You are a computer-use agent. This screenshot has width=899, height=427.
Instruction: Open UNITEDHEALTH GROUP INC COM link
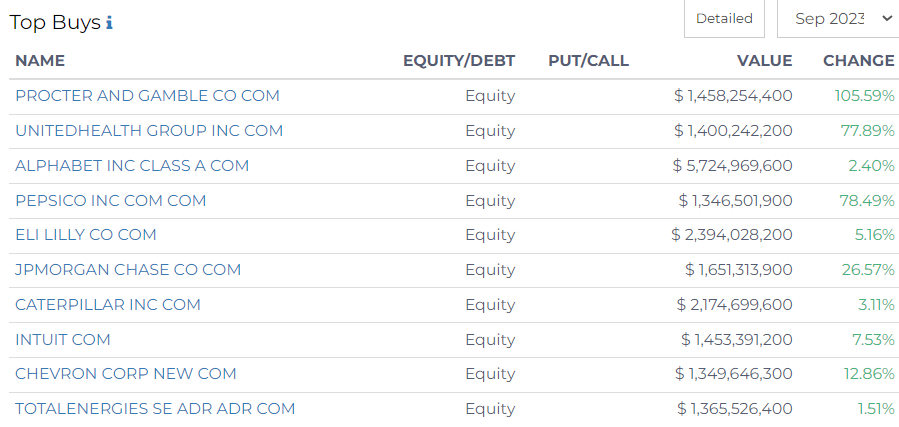pos(149,131)
